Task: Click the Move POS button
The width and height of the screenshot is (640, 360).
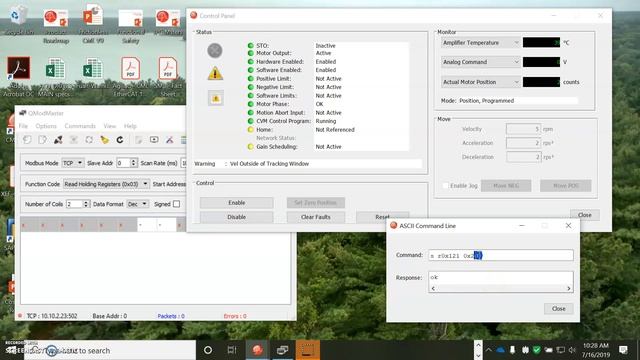Action: coord(566,186)
